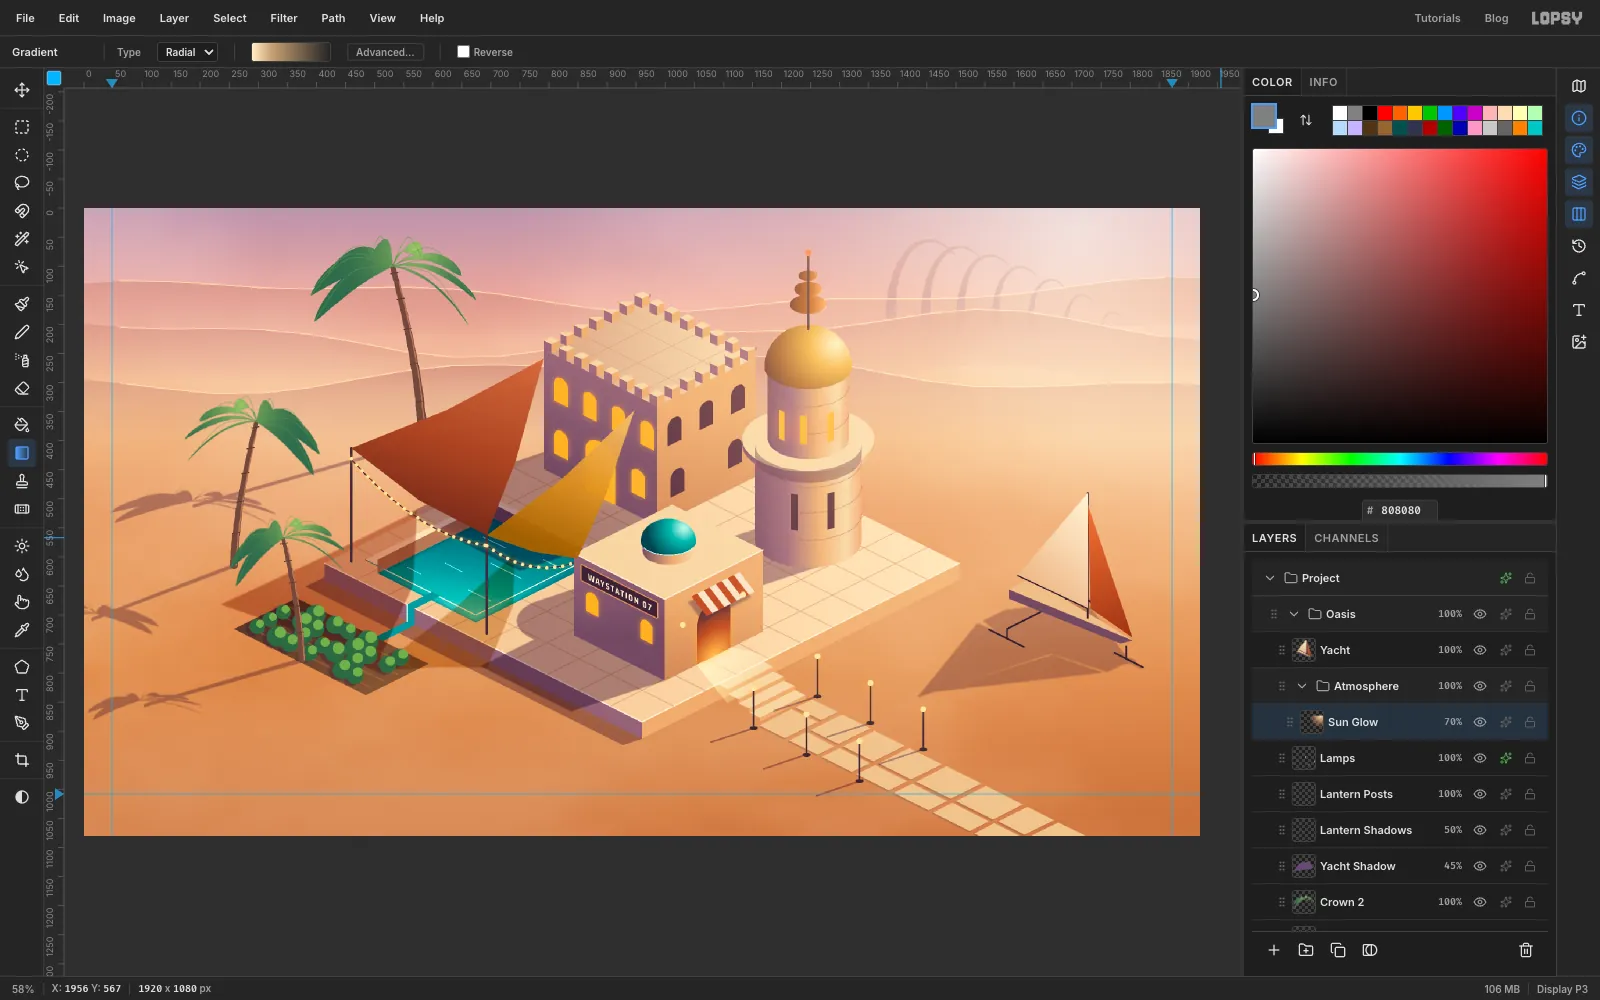Add a new layer
Image resolution: width=1600 pixels, height=1000 pixels.
coord(1274,950)
